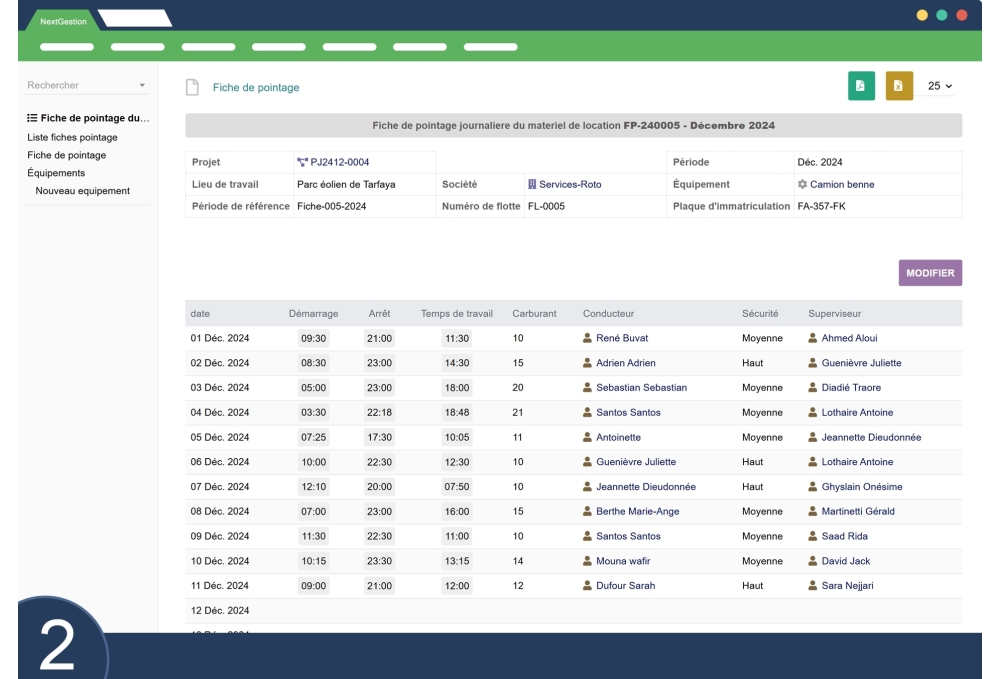Open the 25 rows-per-page dropdown
Screen dimensions: 1000x679
[x=938, y=87]
